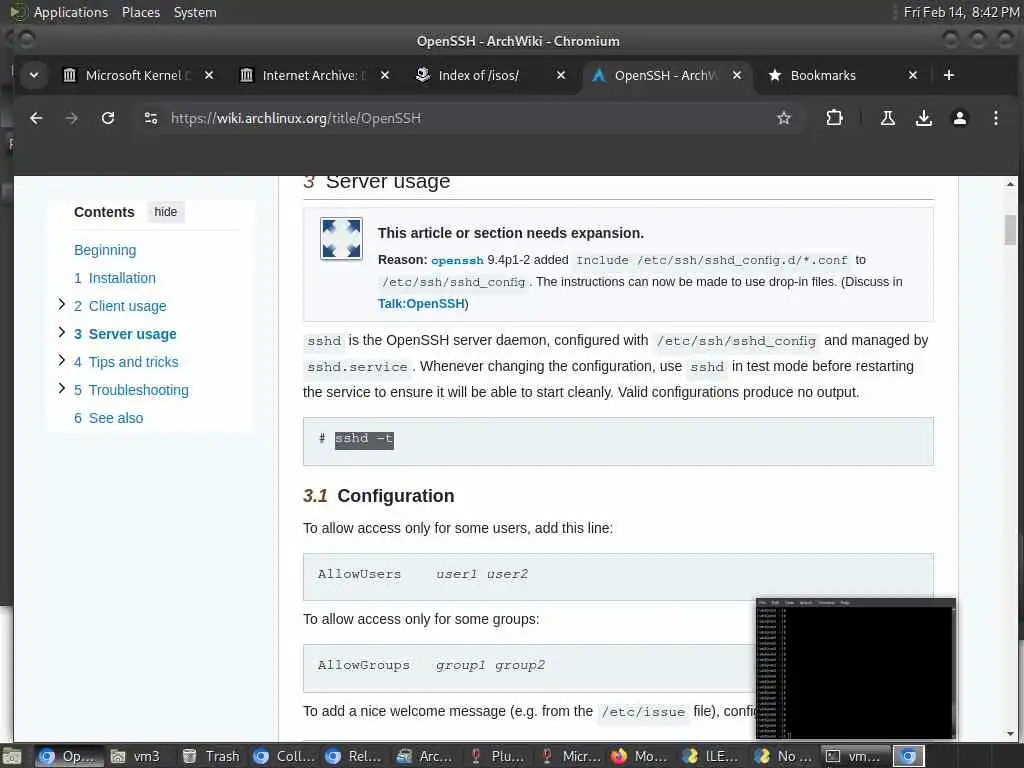
Task: Switch to ILE... Python taskbar window
Action: 711,756
